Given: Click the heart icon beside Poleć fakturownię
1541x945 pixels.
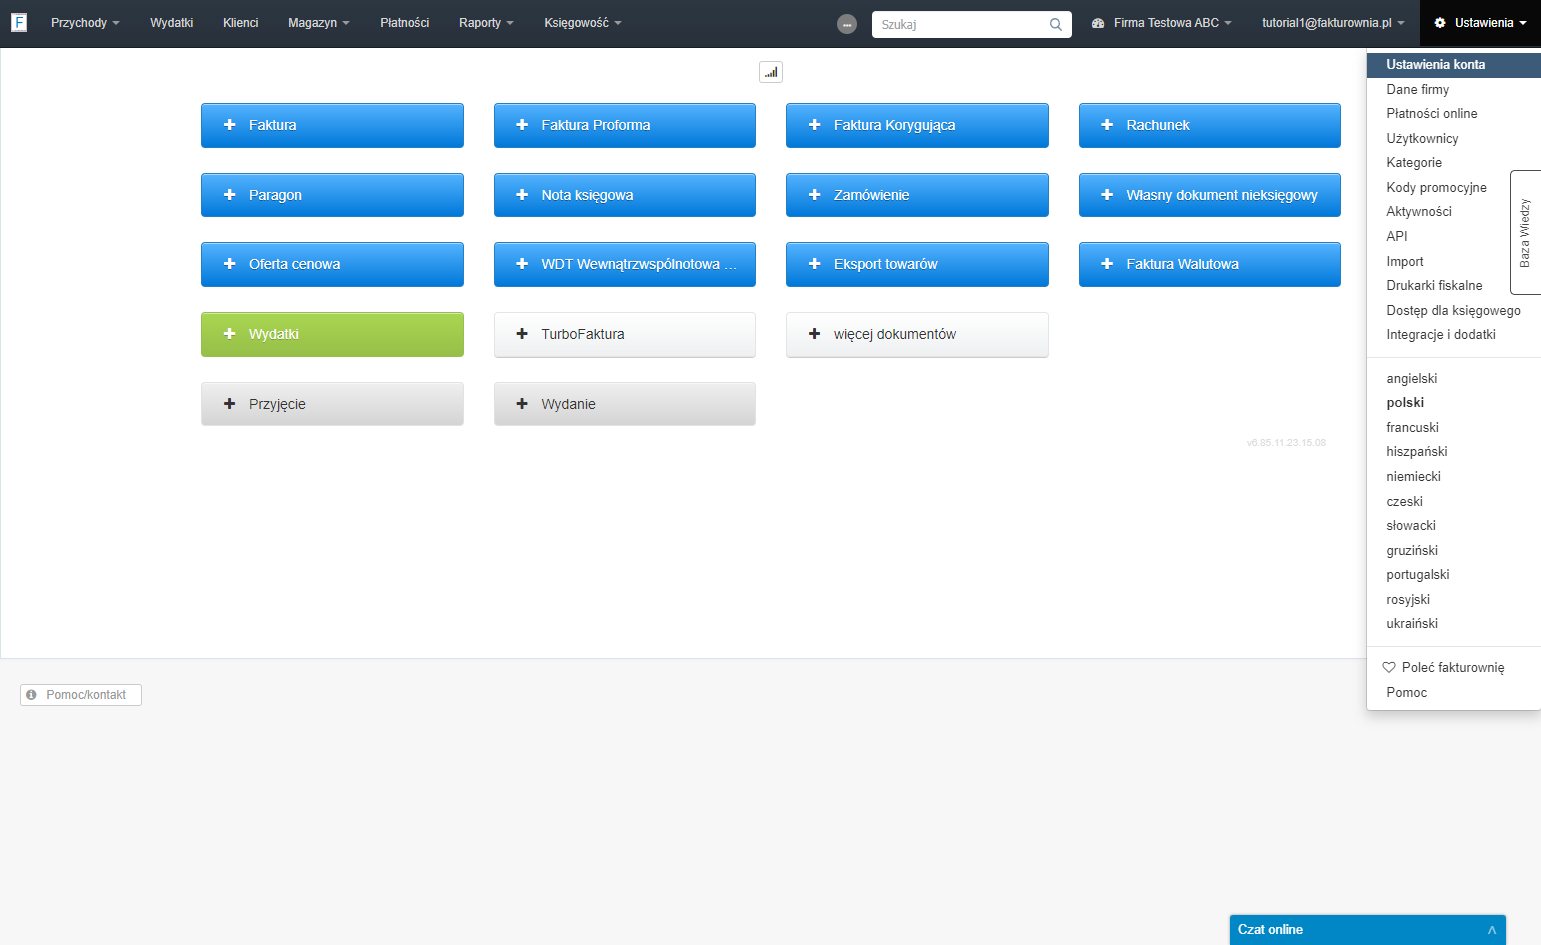Looking at the screenshot, I should [1389, 667].
